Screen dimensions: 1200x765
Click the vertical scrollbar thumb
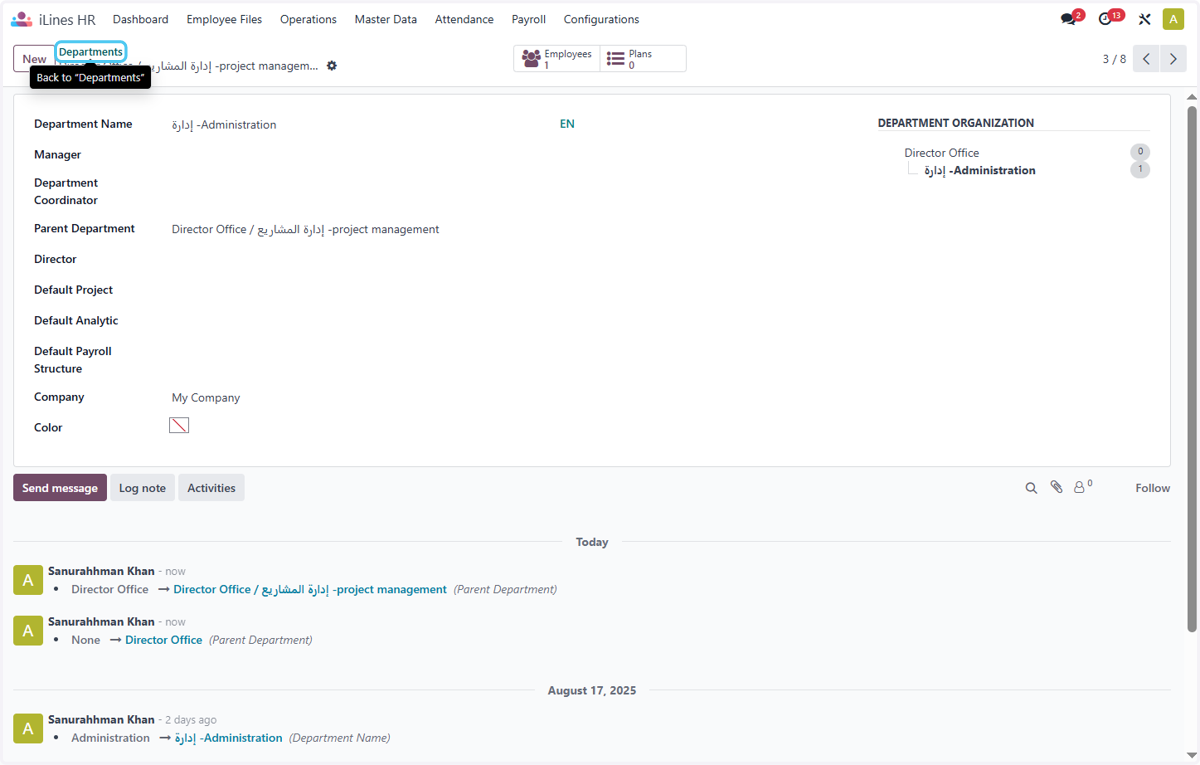click(1191, 368)
